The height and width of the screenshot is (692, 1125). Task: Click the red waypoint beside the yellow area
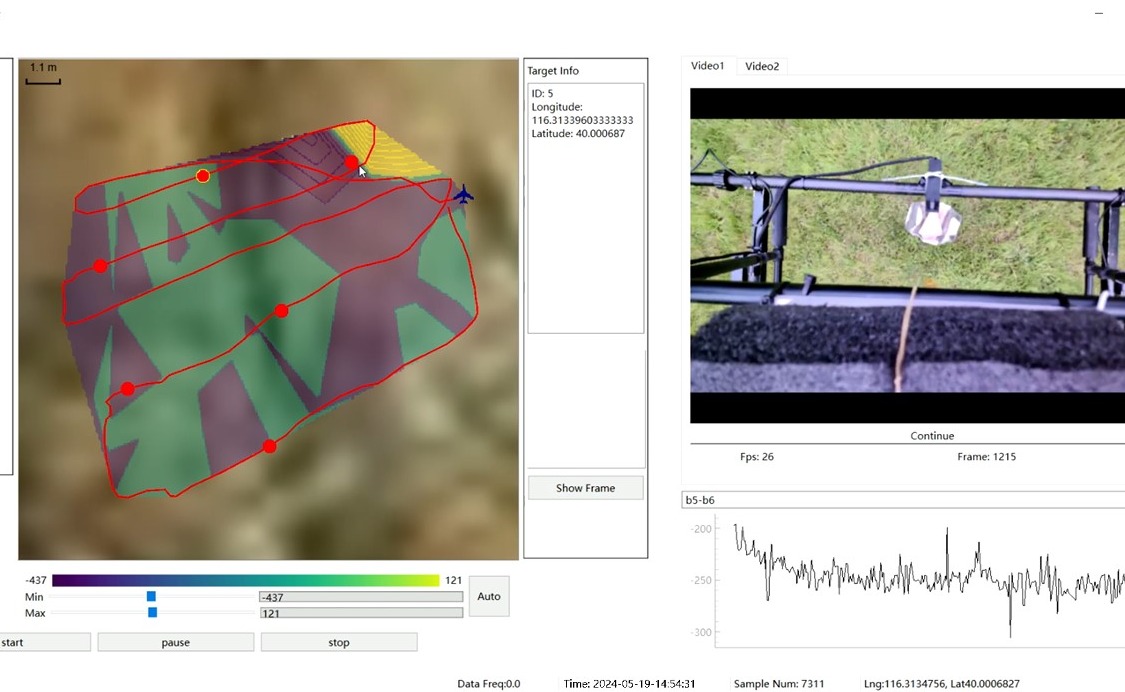tap(351, 162)
